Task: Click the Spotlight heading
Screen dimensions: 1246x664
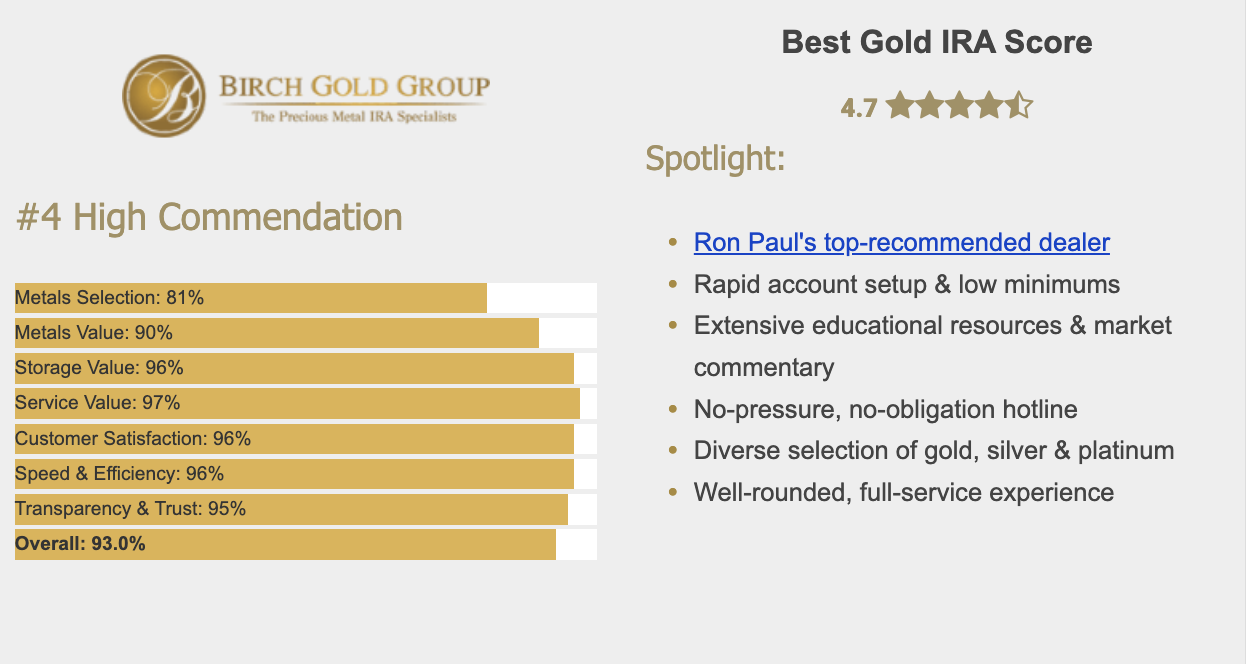Action: point(715,159)
